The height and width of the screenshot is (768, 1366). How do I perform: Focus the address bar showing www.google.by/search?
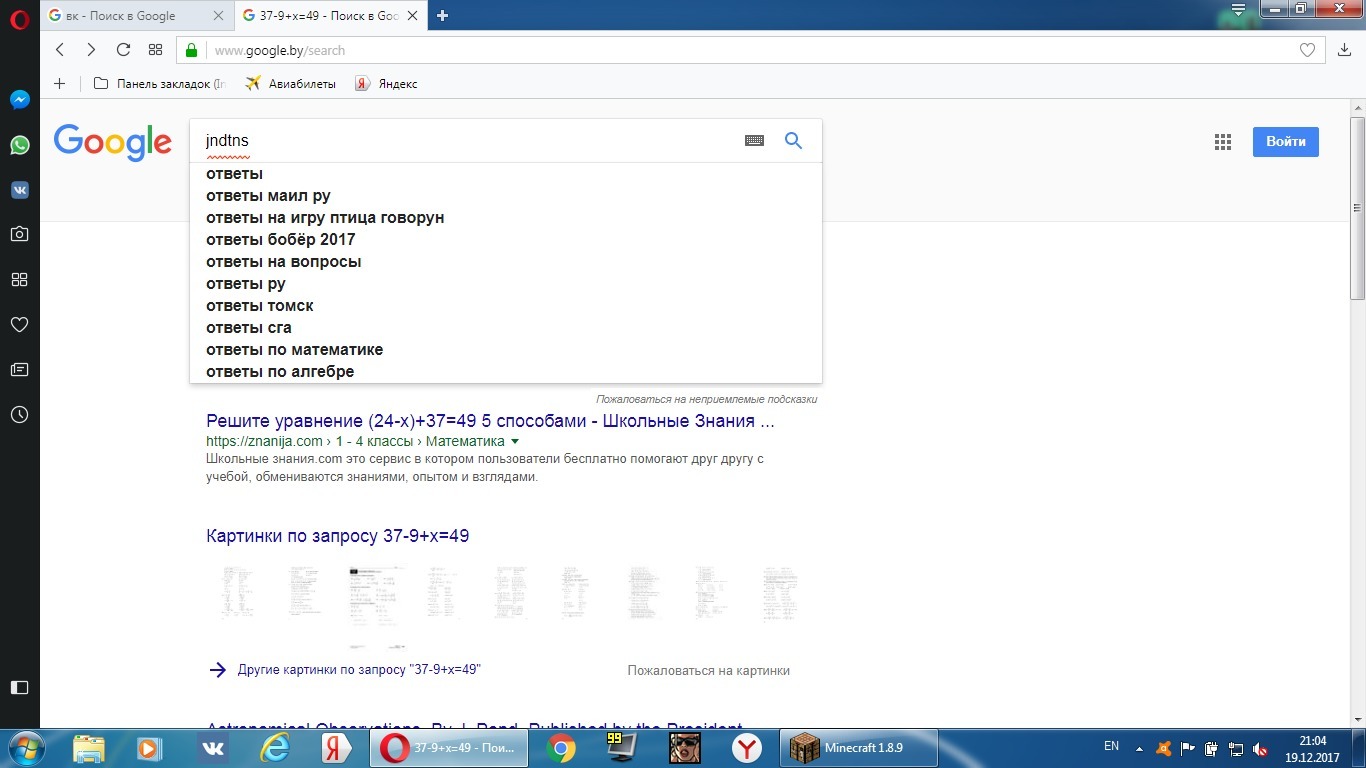[x=750, y=50]
